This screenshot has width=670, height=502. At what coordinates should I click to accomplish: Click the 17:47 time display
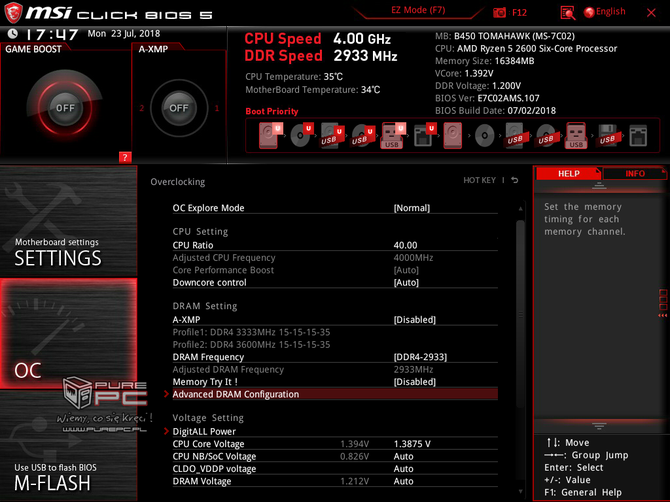(51, 34)
